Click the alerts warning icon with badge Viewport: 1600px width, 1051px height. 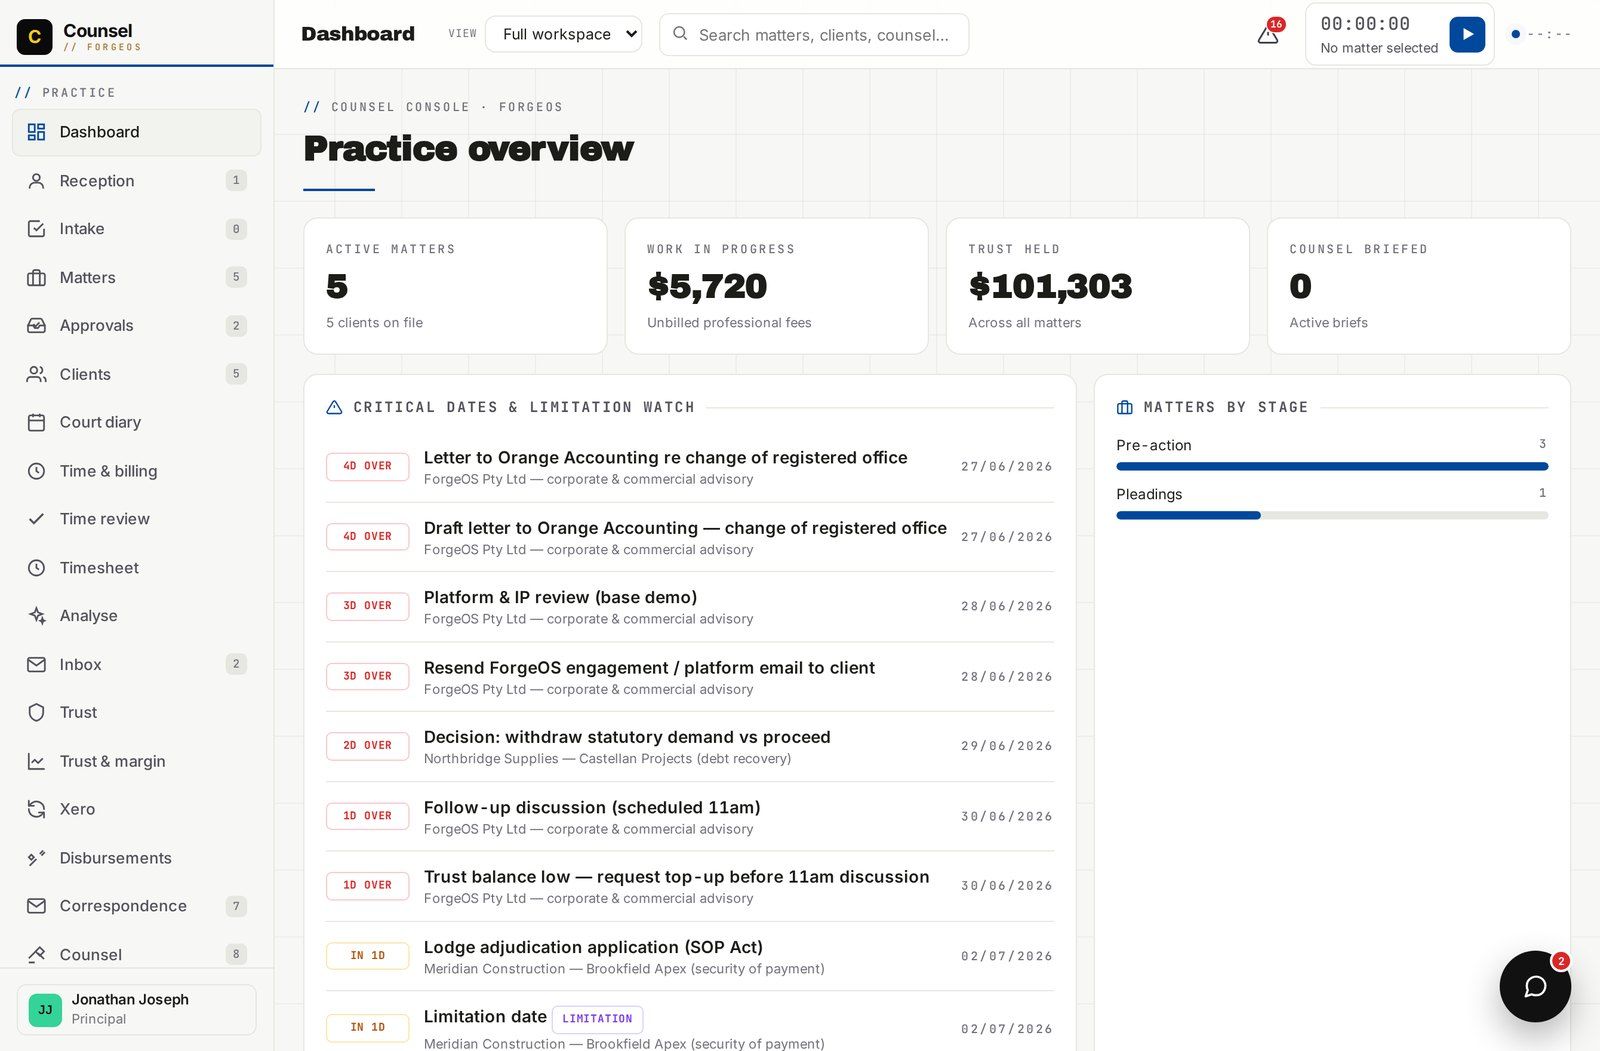pyautogui.click(x=1268, y=34)
